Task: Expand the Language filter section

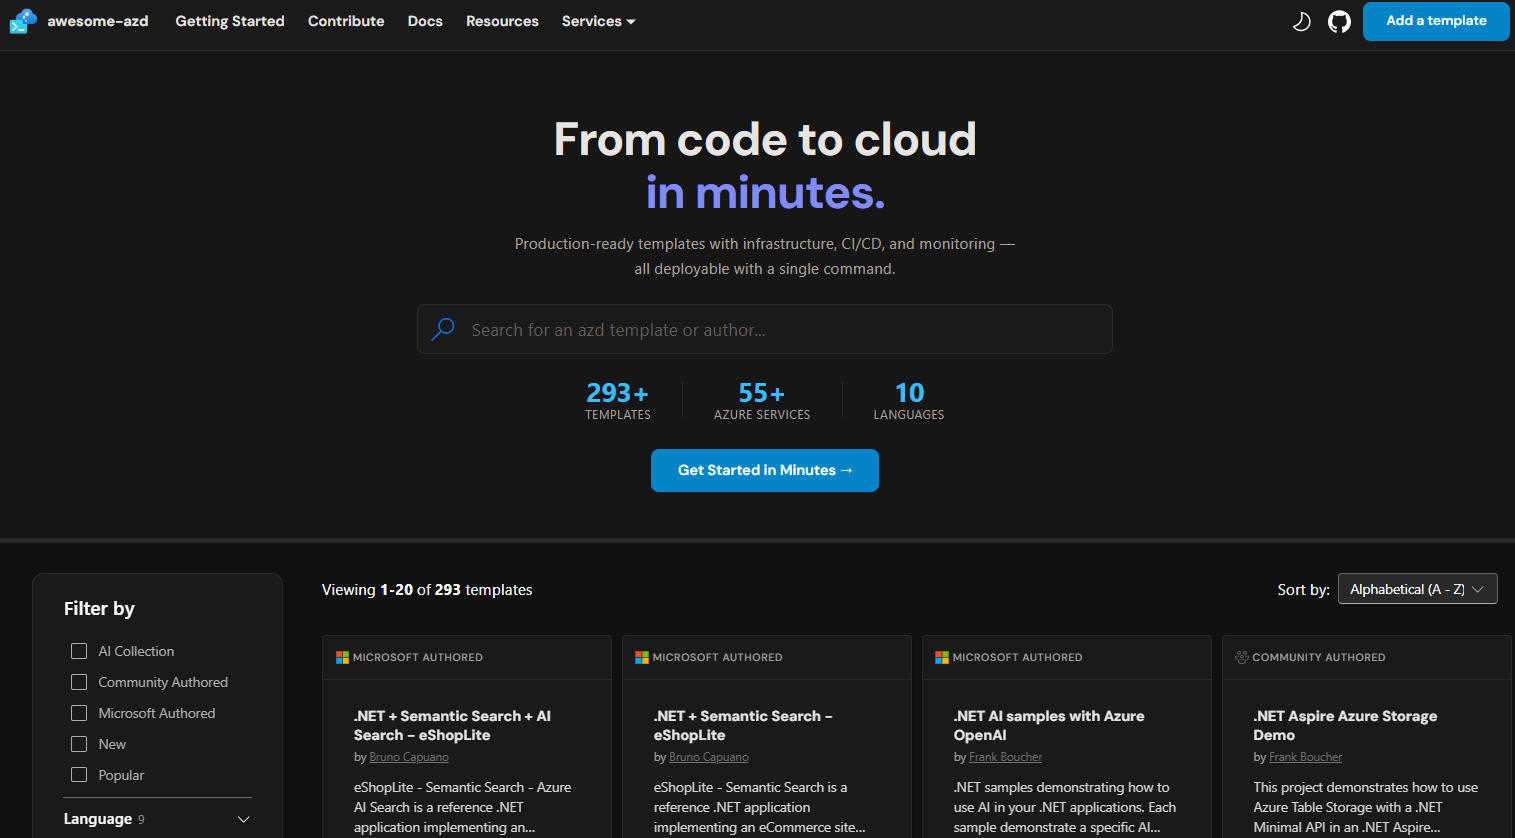Action: pos(157,819)
